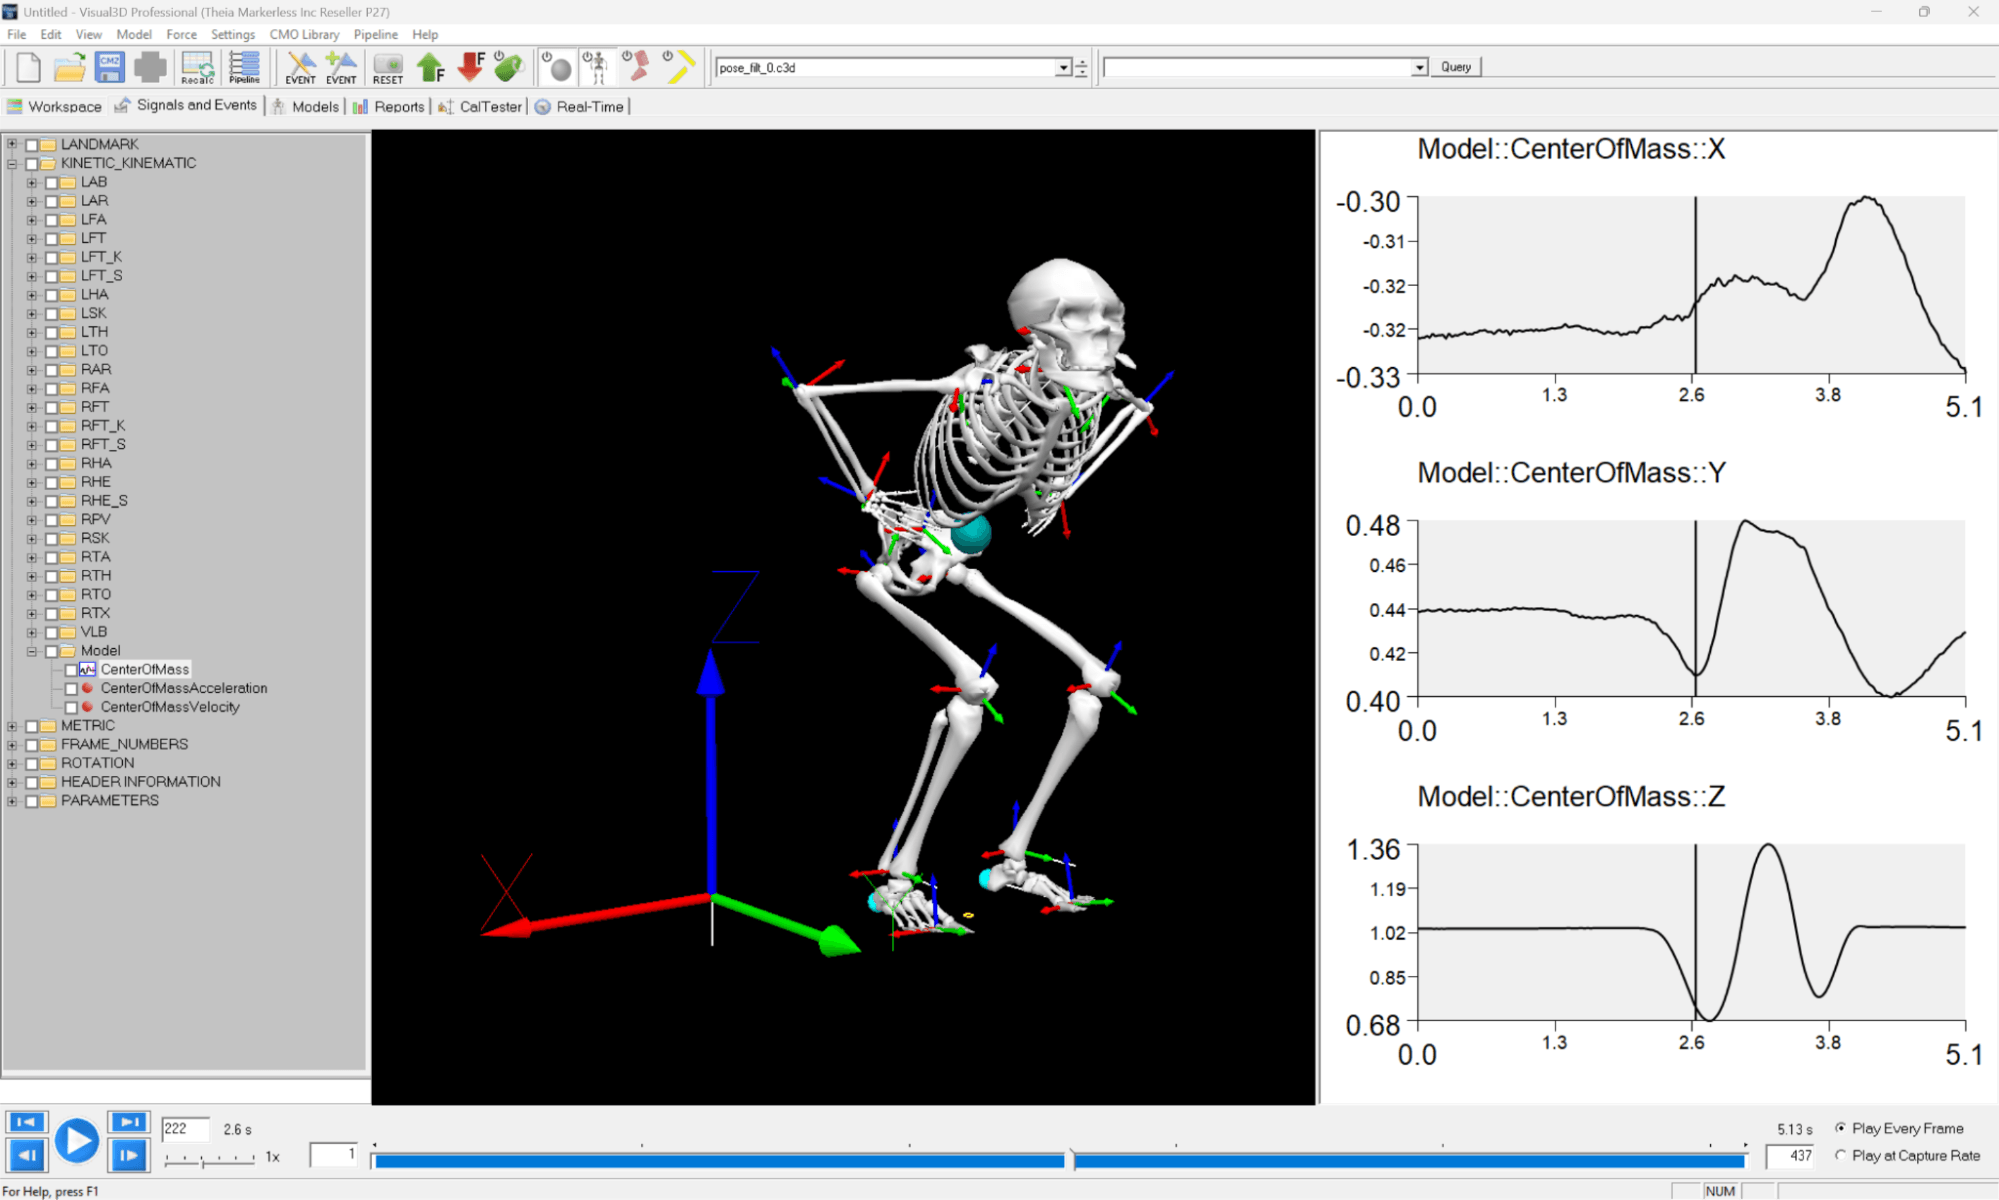This screenshot has height=1200, width=1999.
Task: Click the Recalc toolbar icon
Action: (x=197, y=67)
